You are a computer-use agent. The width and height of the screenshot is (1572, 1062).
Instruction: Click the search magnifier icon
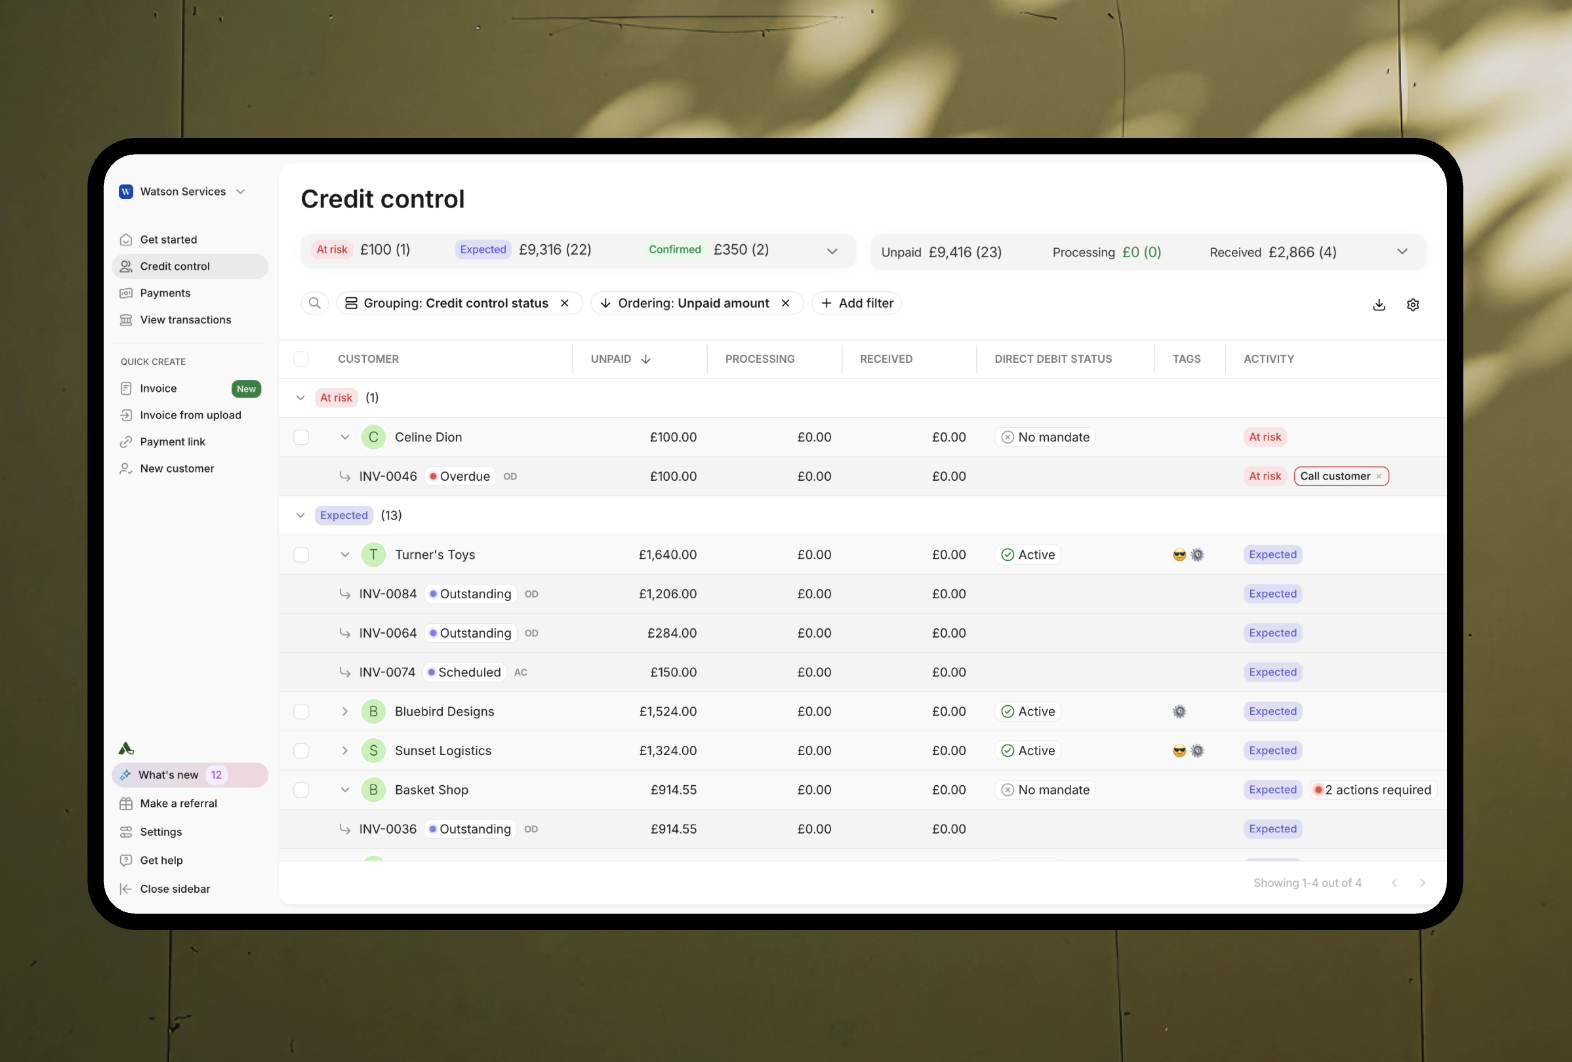315,303
